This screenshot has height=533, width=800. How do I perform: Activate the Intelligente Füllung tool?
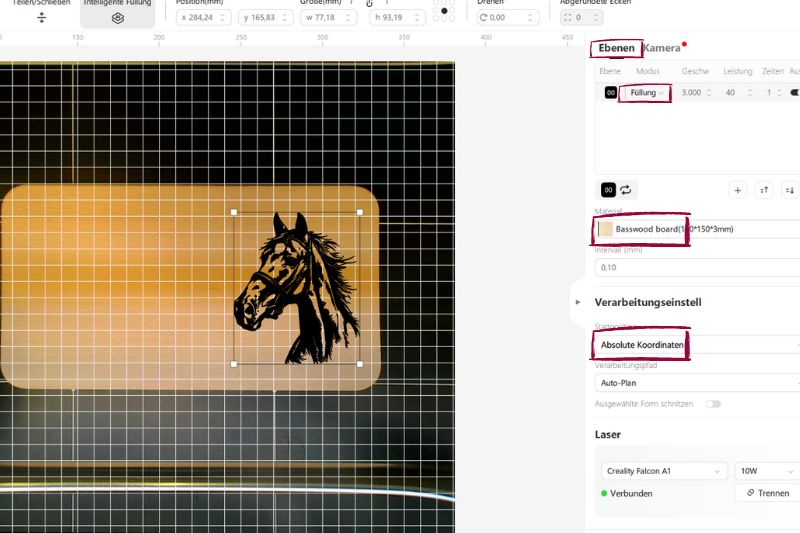click(x=117, y=18)
